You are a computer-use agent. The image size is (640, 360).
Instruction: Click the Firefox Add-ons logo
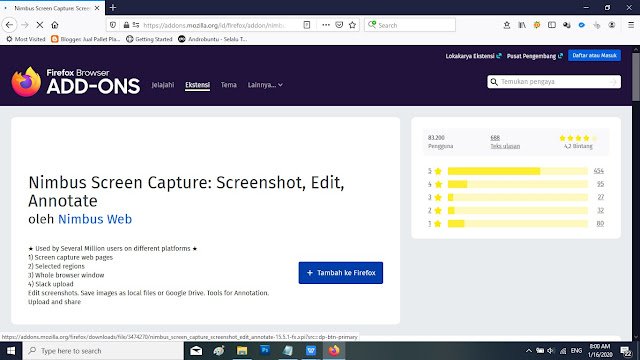[x=76, y=82]
